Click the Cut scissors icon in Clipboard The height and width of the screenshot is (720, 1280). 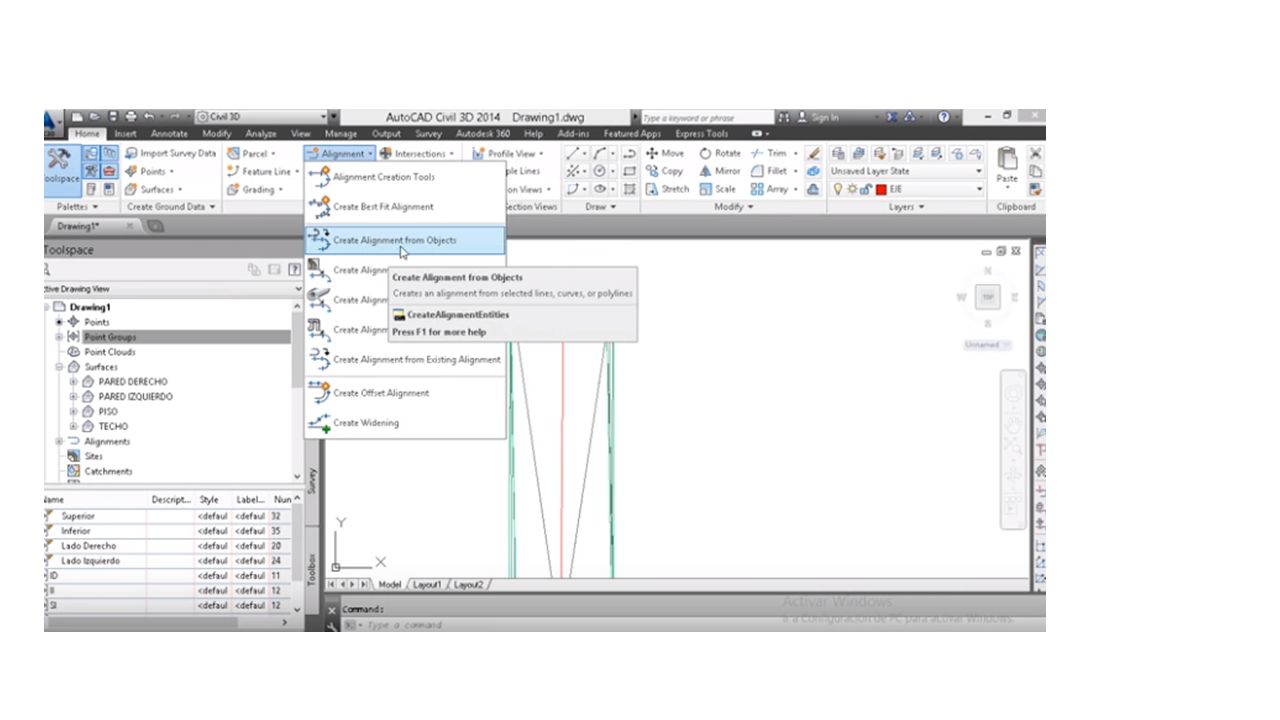(x=1036, y=153)
